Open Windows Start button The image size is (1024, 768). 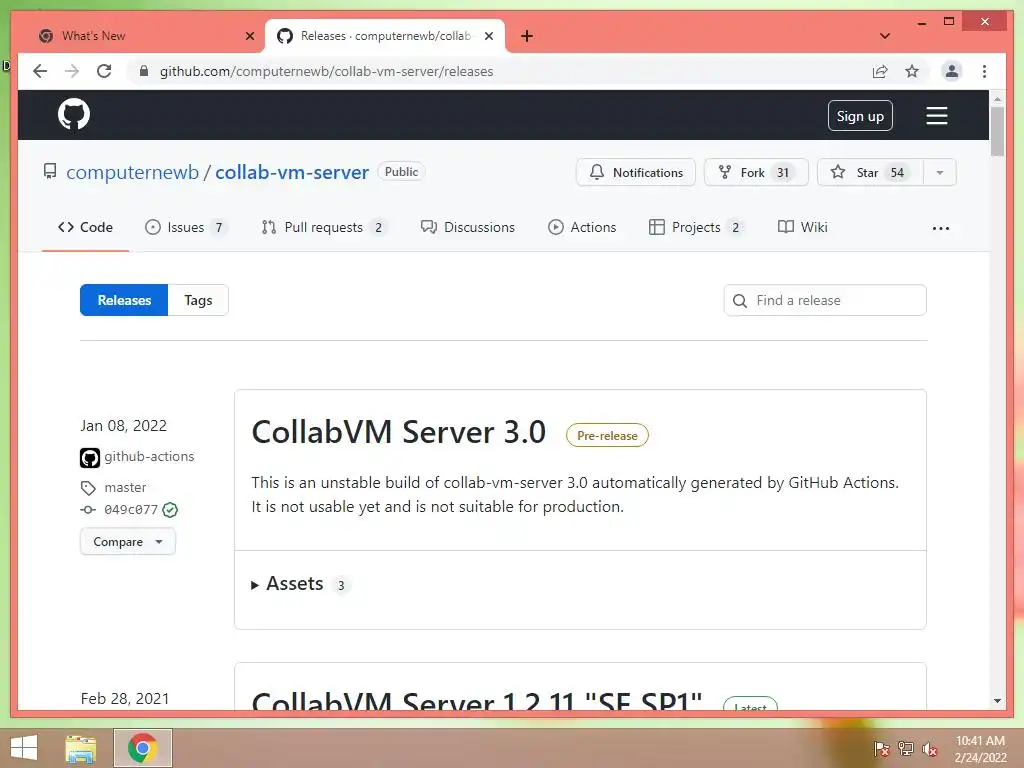coord(24,748)
